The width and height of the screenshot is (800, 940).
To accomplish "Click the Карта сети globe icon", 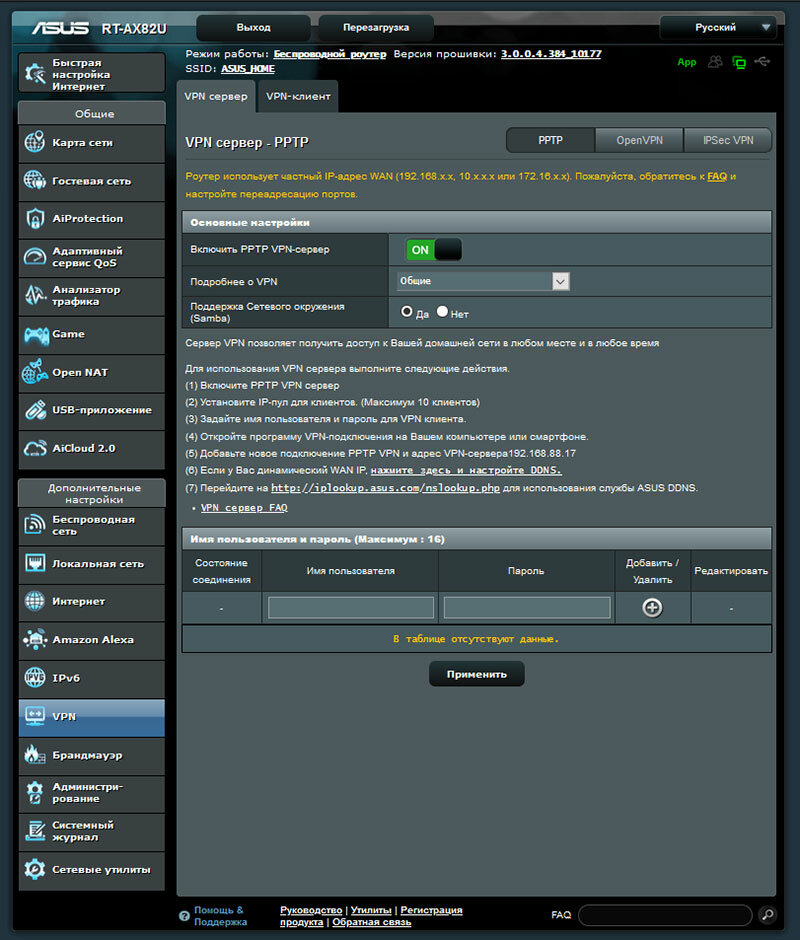I will tap(35, 142).
